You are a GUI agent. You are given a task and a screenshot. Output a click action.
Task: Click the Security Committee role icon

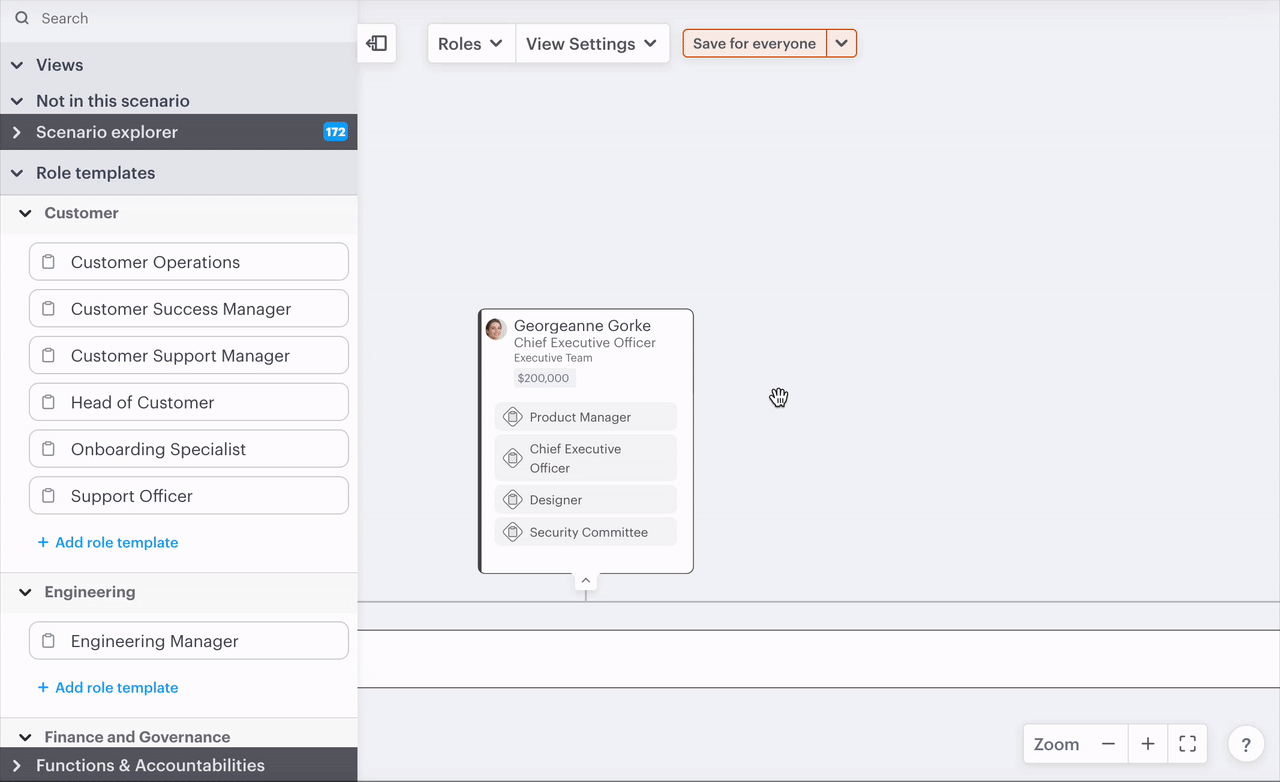click(513, 532)
